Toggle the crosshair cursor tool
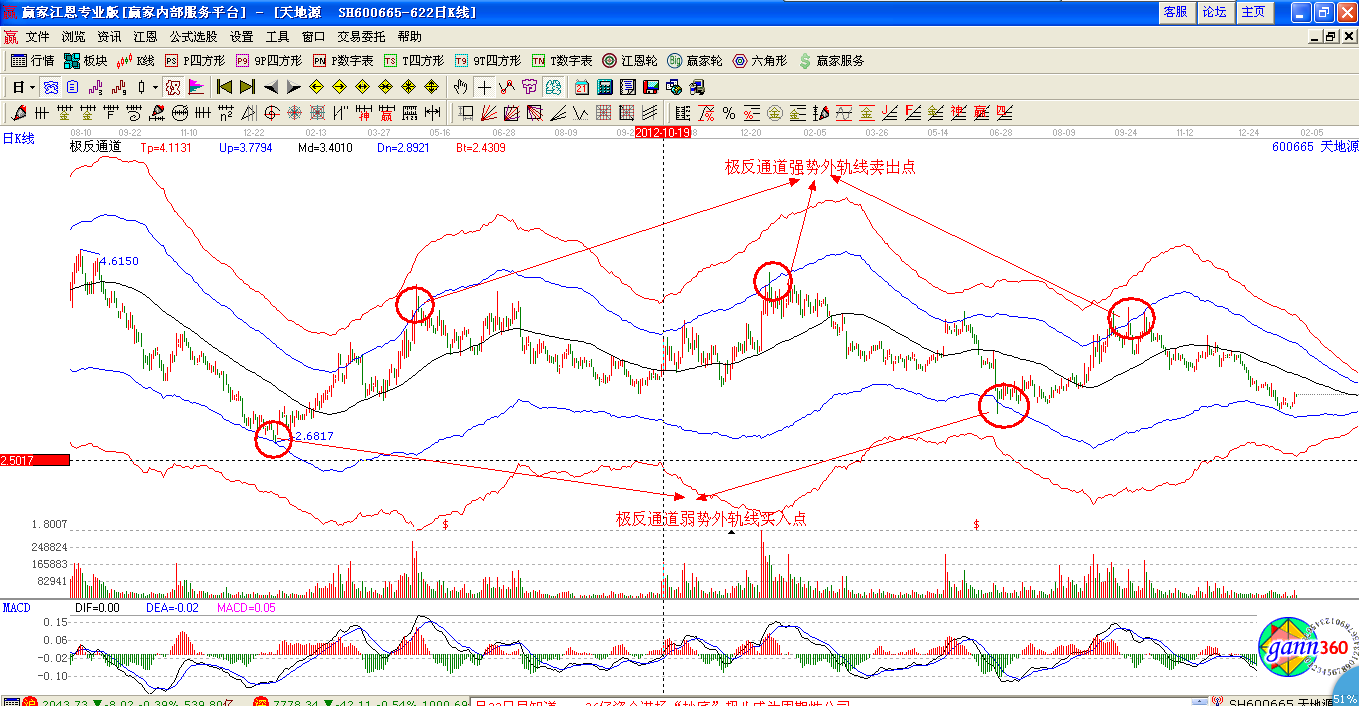Viewport: 1359px width, 706px height. [x=484, y=87]
